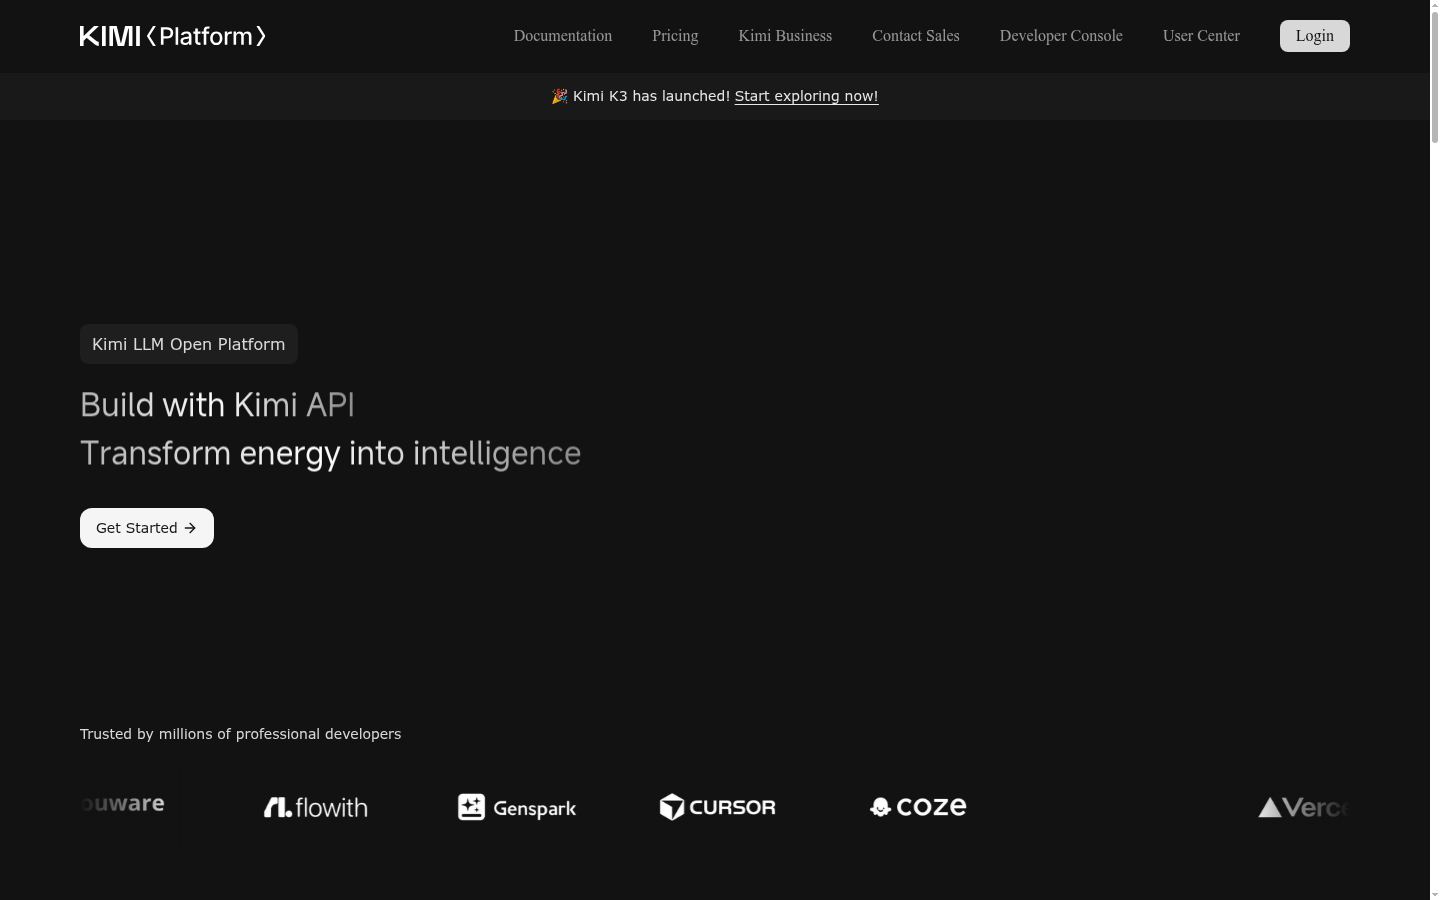
Task: Click the 'Kimi LLM Open Platform' badge
Action: 189,344
